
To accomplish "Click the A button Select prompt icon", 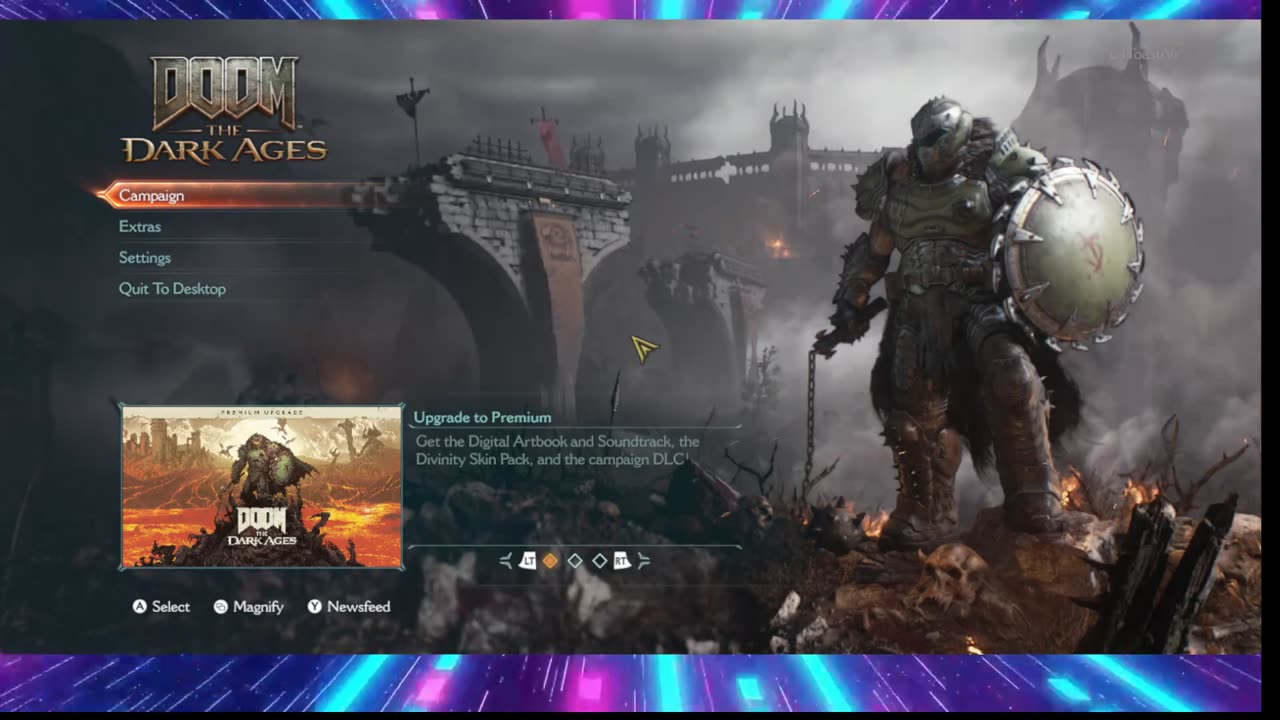I will tap(140, 606).
